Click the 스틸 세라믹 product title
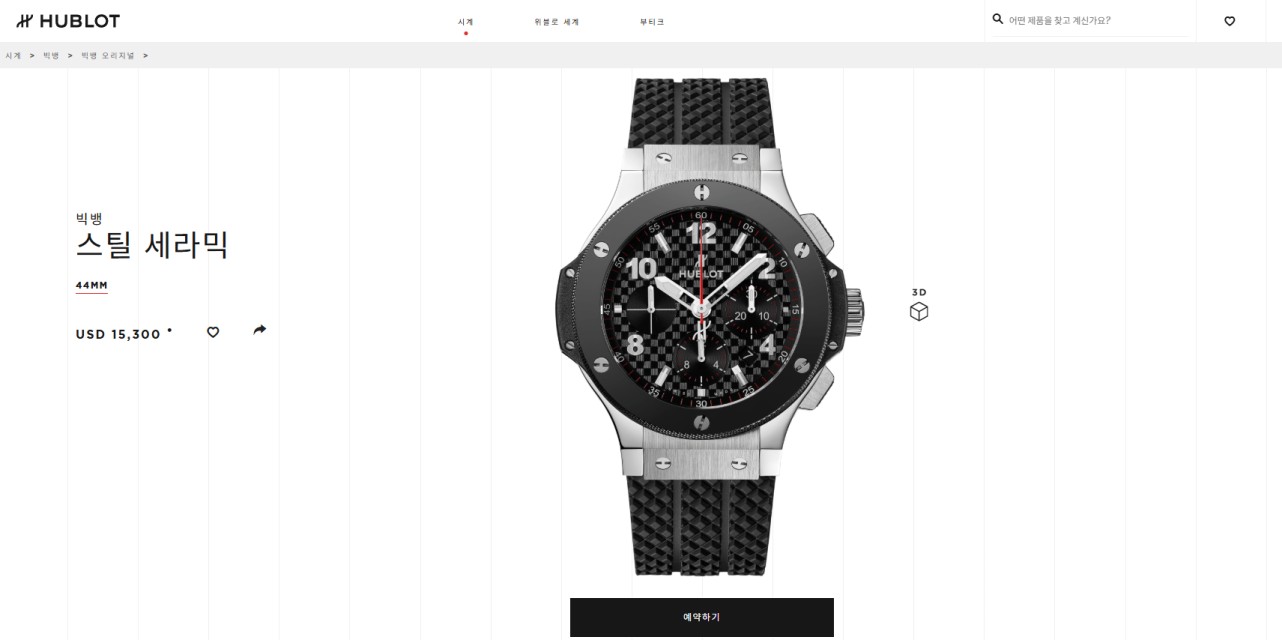1282x640 pixels. pos(152,245)
